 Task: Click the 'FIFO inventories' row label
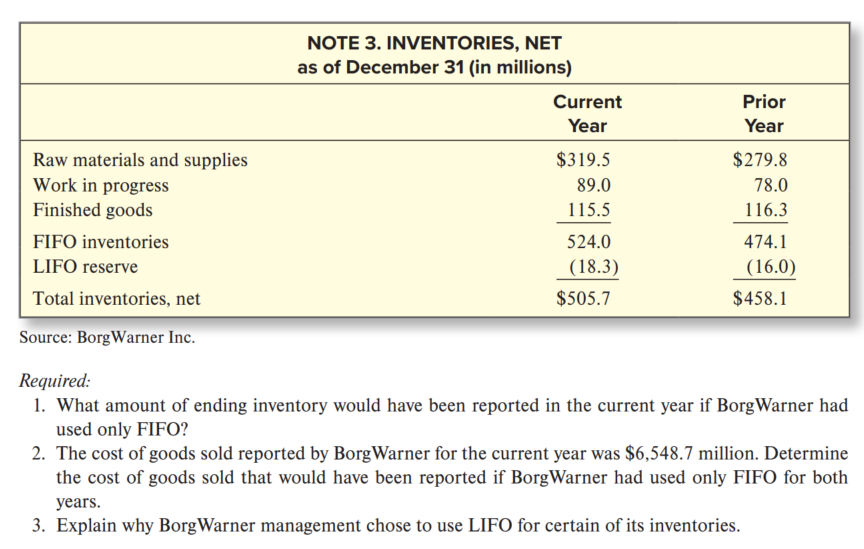(101, 242)
